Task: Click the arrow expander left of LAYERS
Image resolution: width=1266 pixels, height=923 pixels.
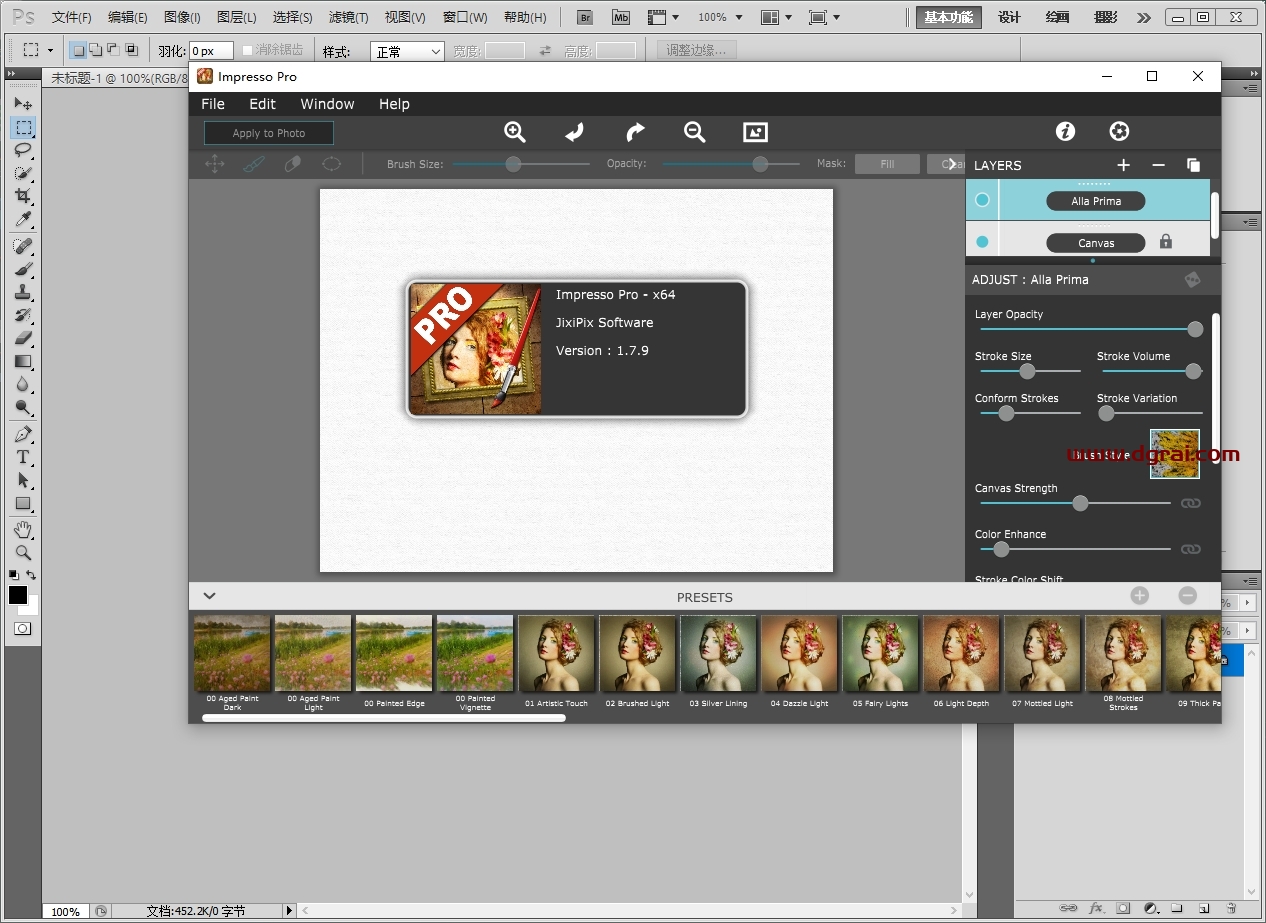Action: pos(951,165)
